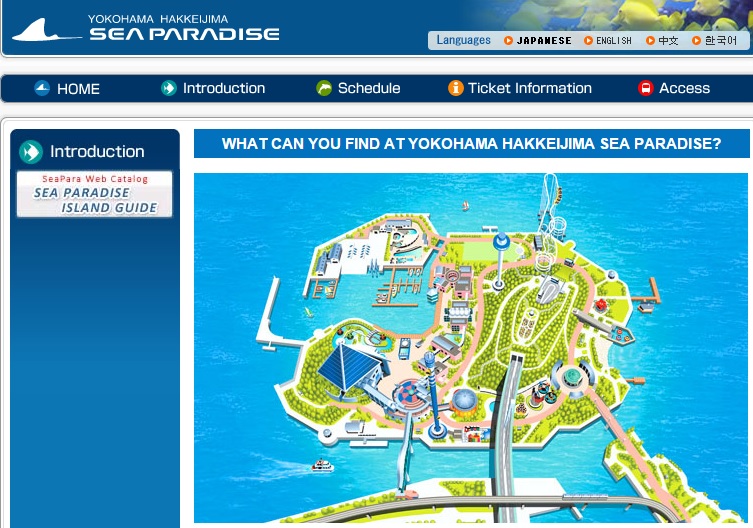753x528 pixels.
Task: Click the sidebar Introduction arrow icon
Action: pos(31,152)
